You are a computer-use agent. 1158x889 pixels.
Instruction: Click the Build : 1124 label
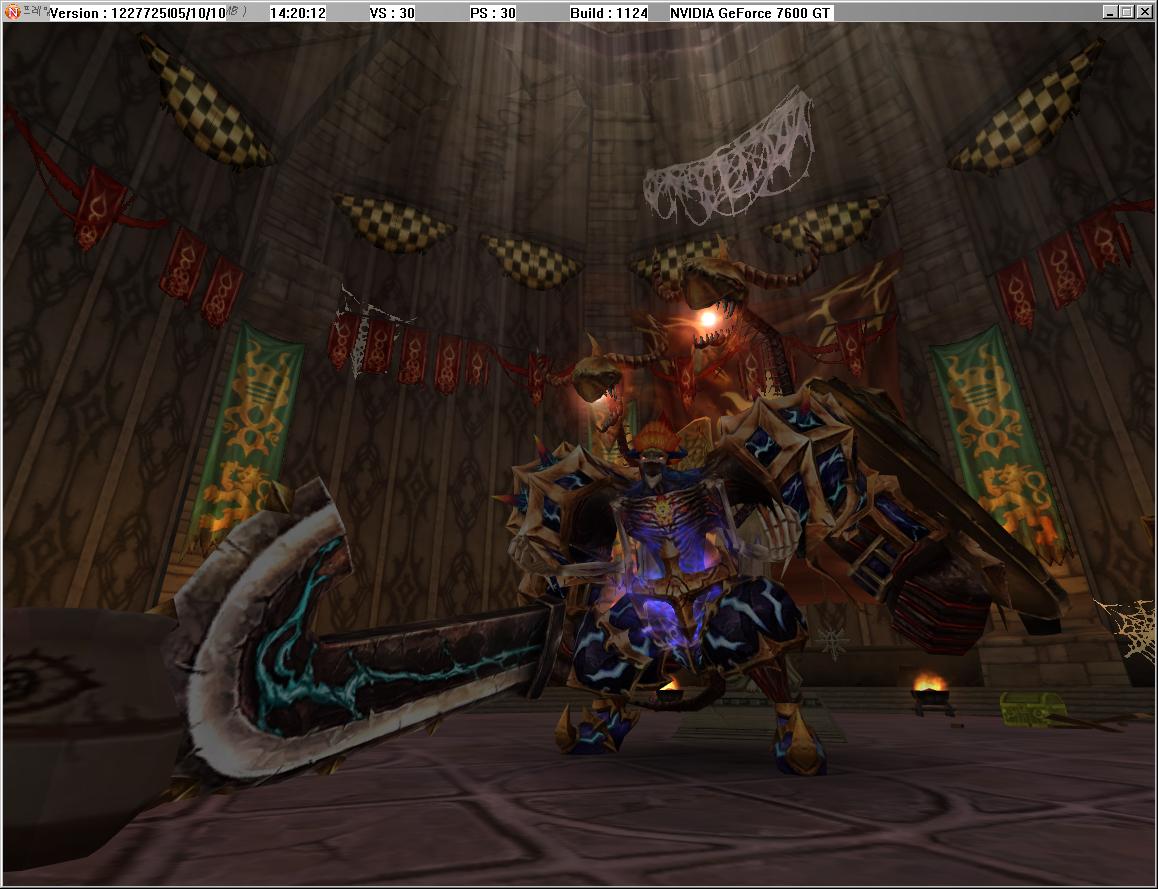coord(609,13)
